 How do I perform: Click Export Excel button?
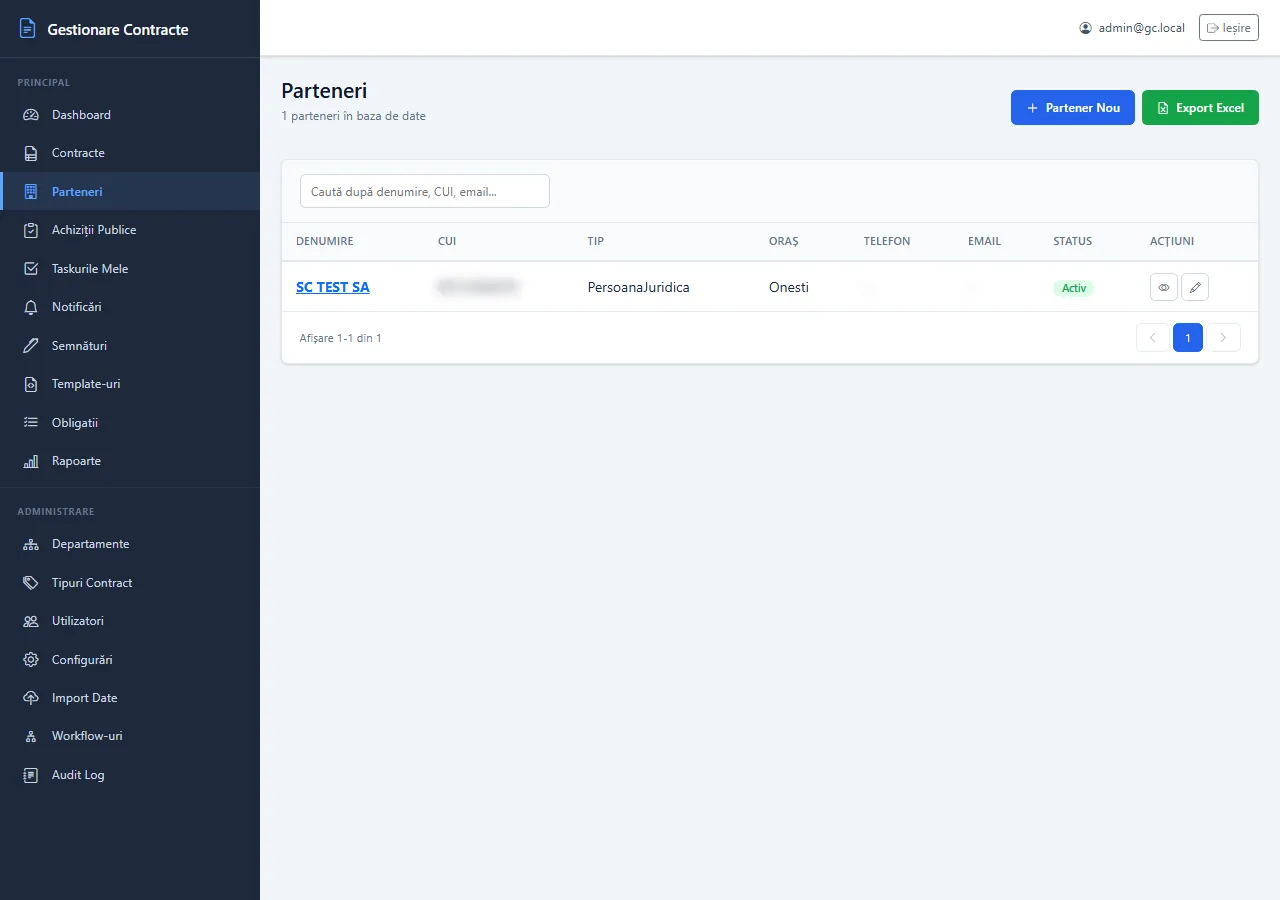pyautogui.click(x=1200, y=108)
